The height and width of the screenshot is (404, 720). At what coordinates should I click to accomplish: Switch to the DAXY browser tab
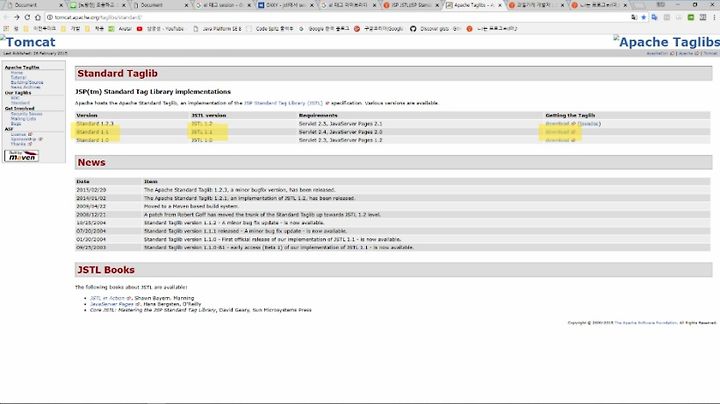(284, 5)
